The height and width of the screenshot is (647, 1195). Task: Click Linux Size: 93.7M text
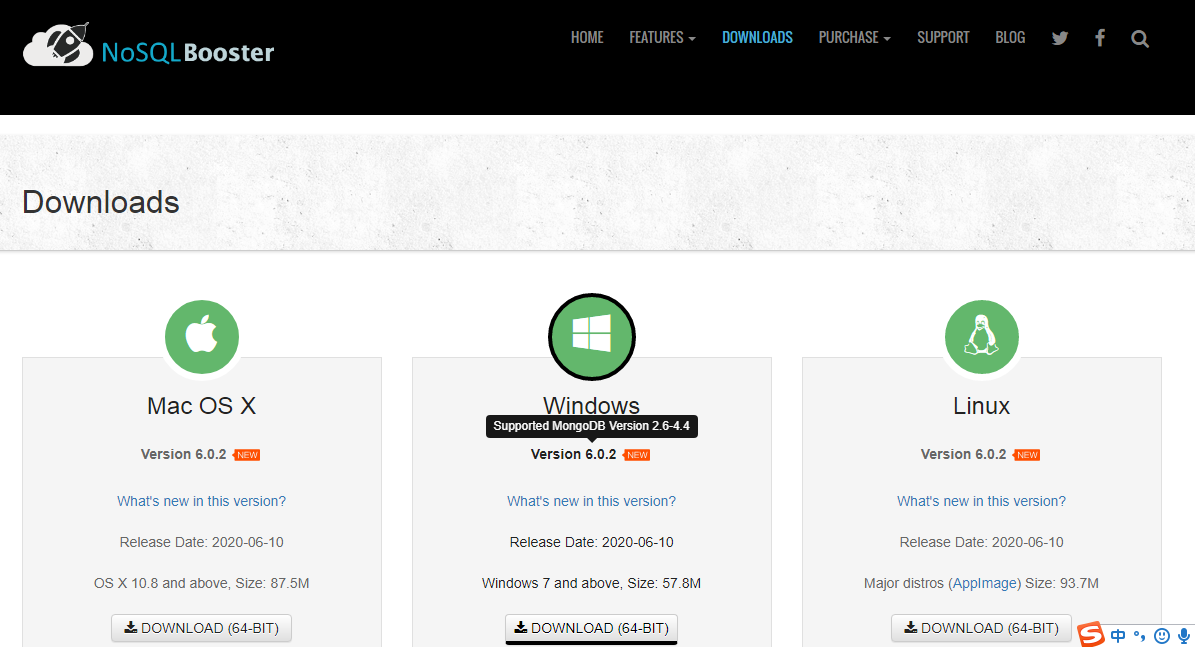[1062, 583]
